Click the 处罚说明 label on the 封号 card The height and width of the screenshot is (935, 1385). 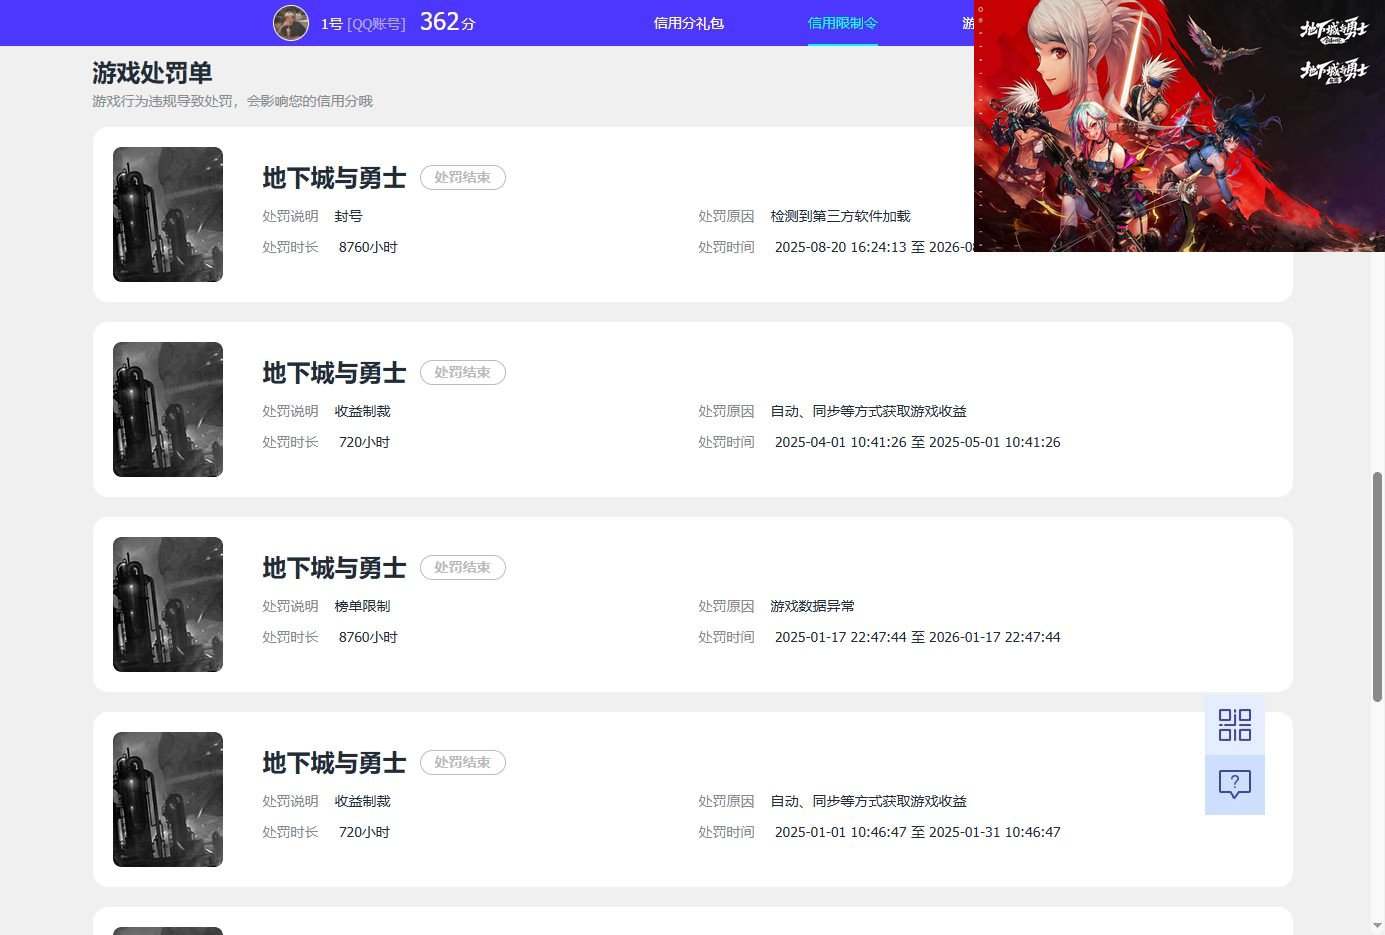(290, 216)
